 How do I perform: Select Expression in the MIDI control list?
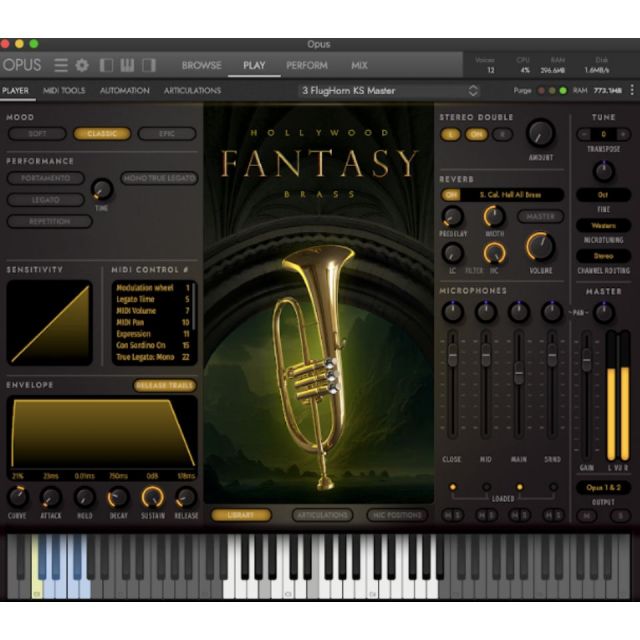click(153, 334)
